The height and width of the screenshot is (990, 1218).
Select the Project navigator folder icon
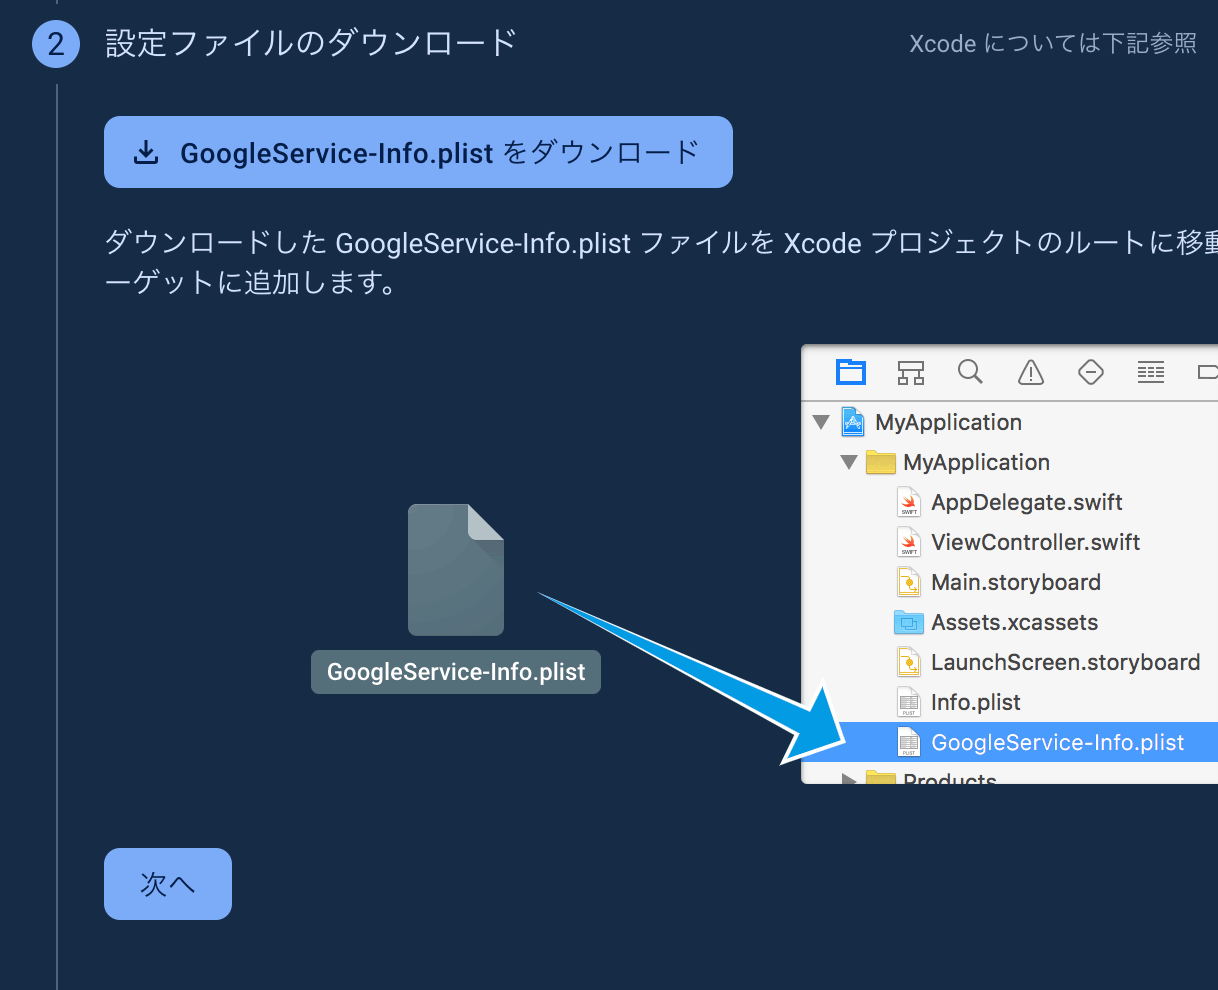coord(851,373)
